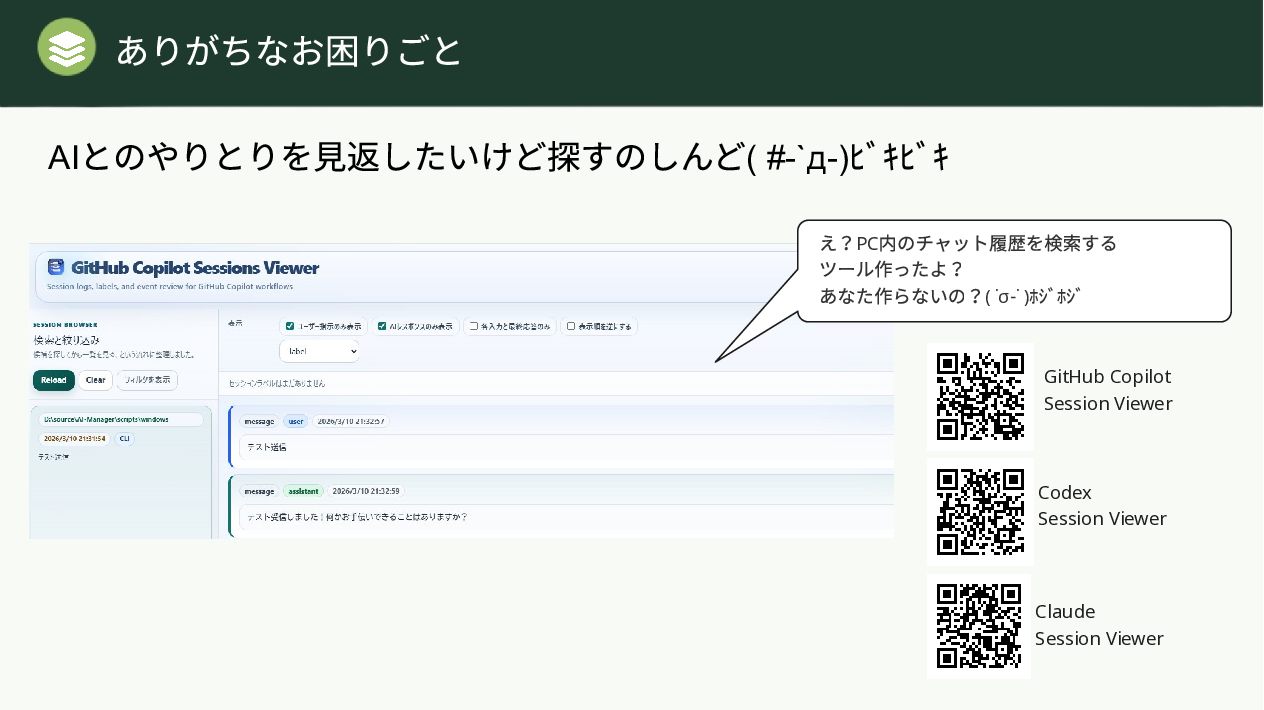Click the ありがちなお困りごと slide title

[x=288, y=50]
